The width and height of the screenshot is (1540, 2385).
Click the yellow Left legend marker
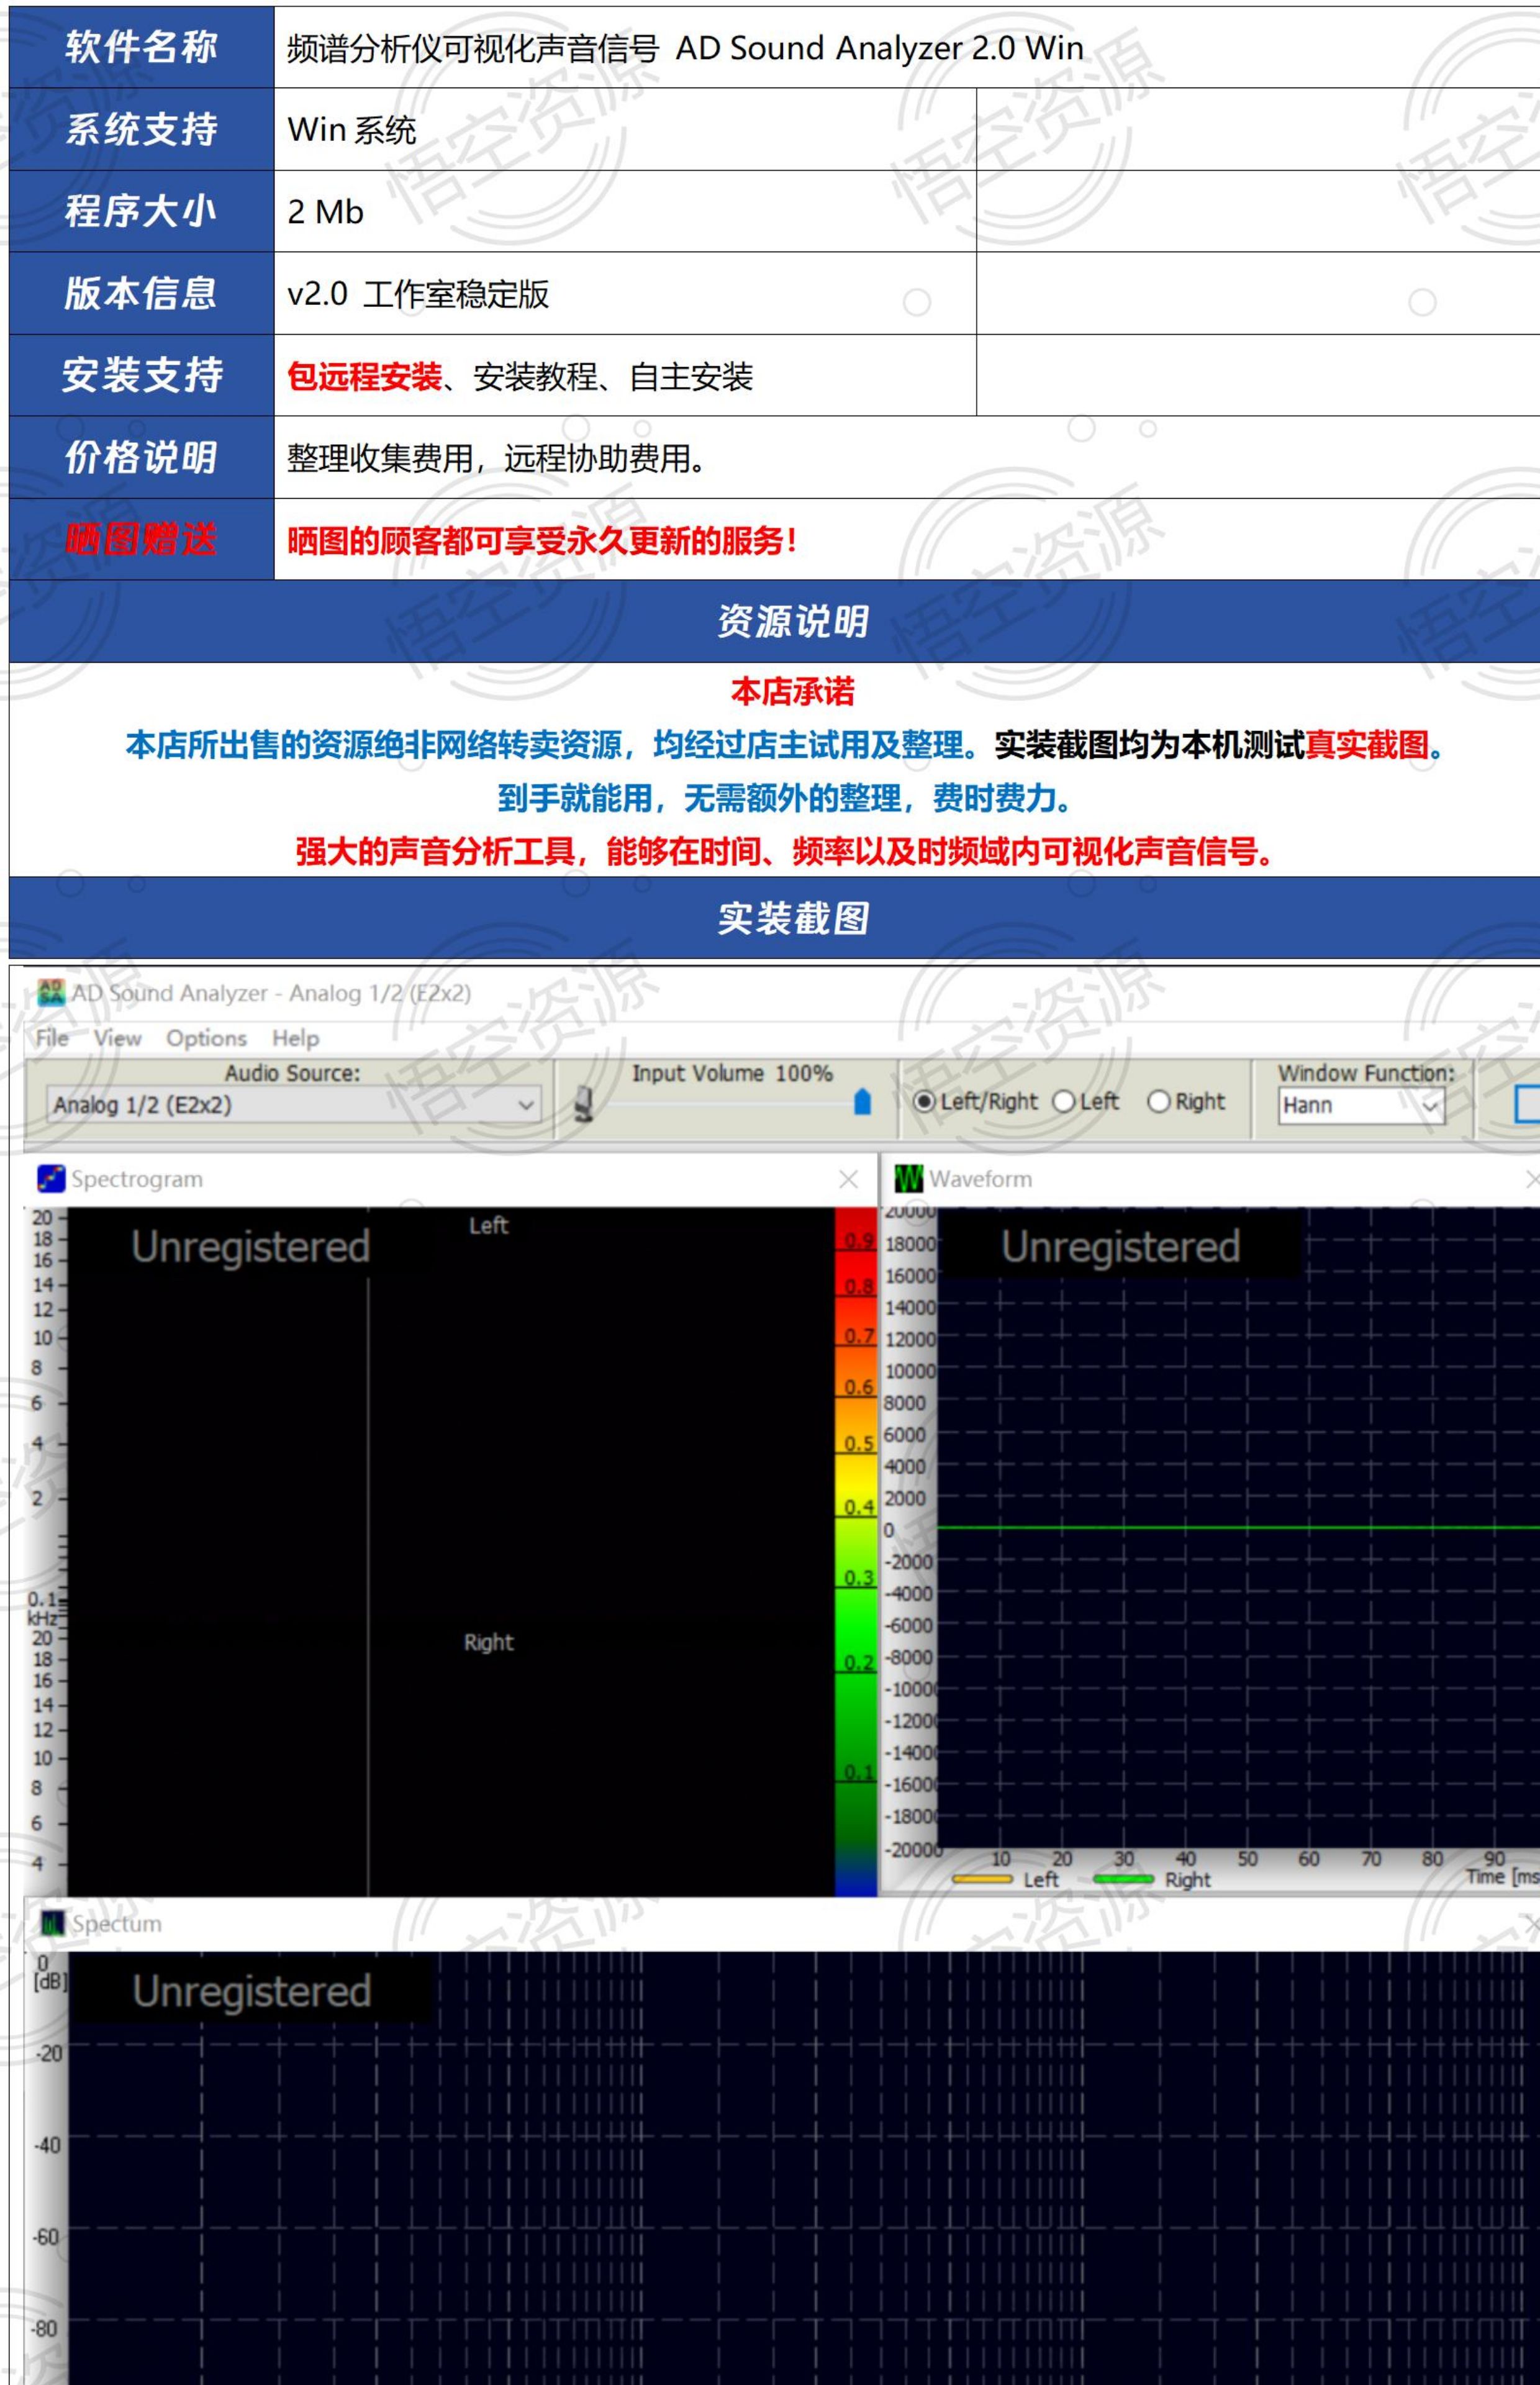[x=982, y=1880]
